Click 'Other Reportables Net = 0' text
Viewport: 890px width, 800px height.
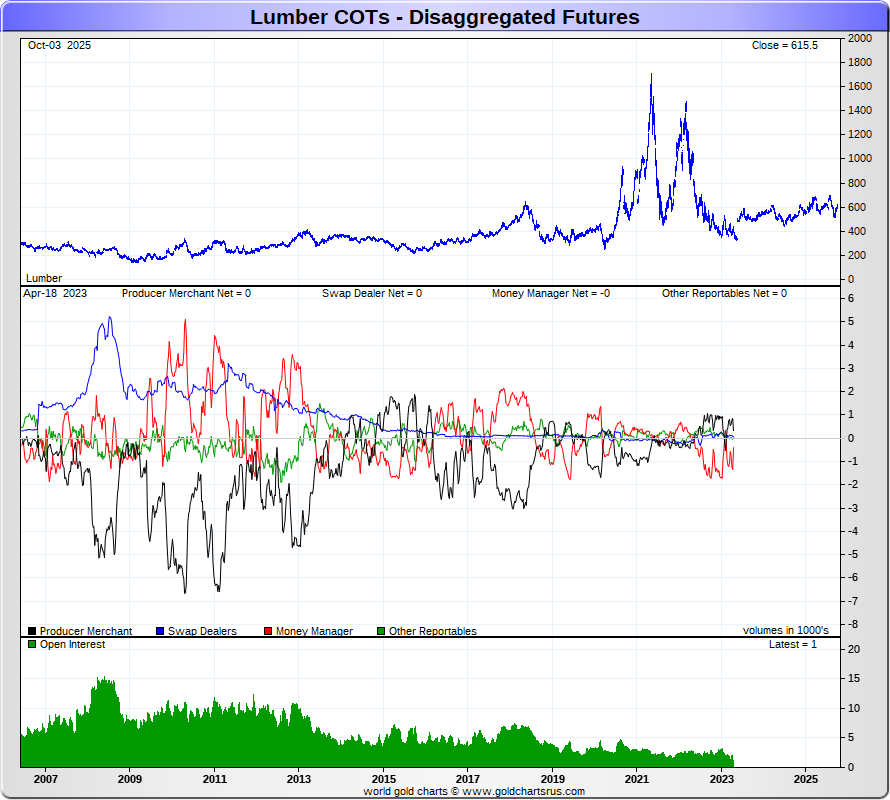[724, 293]
